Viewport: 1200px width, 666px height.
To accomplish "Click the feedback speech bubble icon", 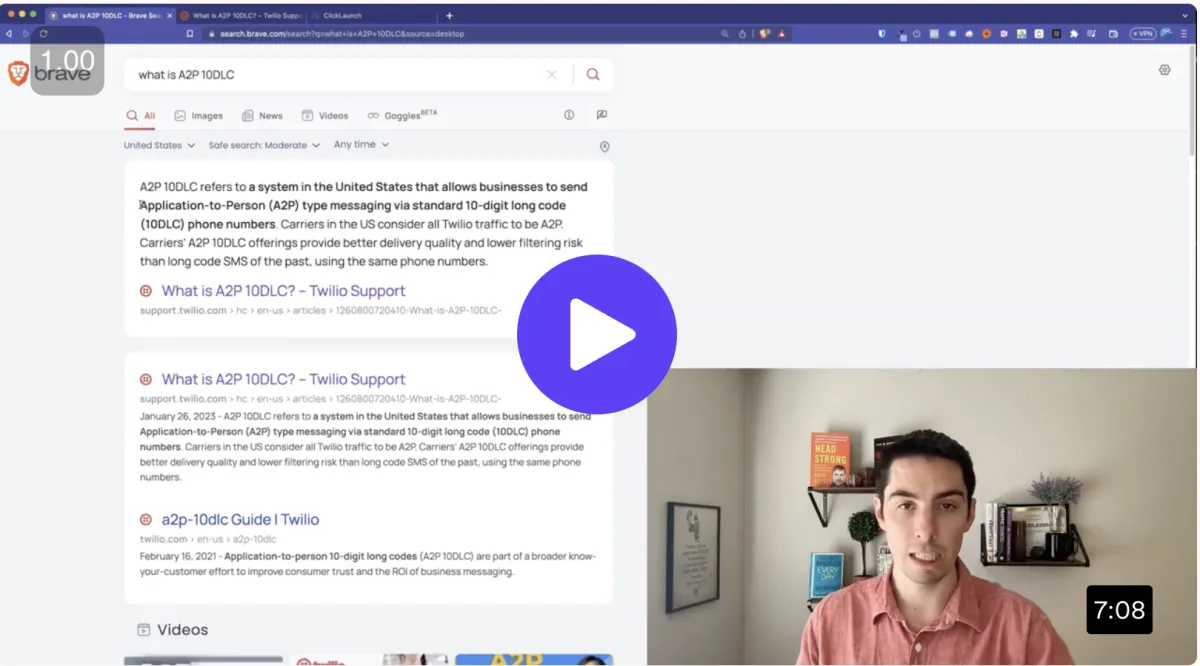I will pyautogui.click(x=602, y=115).
